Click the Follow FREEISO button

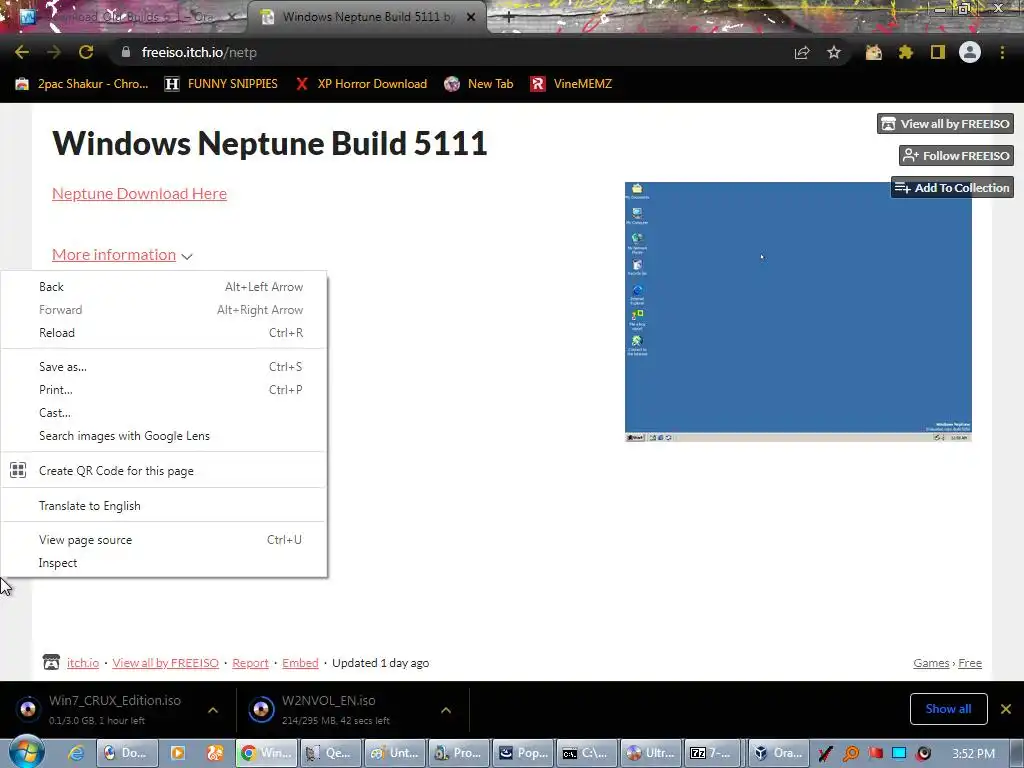pyautogui.click(x=956, y=155)
